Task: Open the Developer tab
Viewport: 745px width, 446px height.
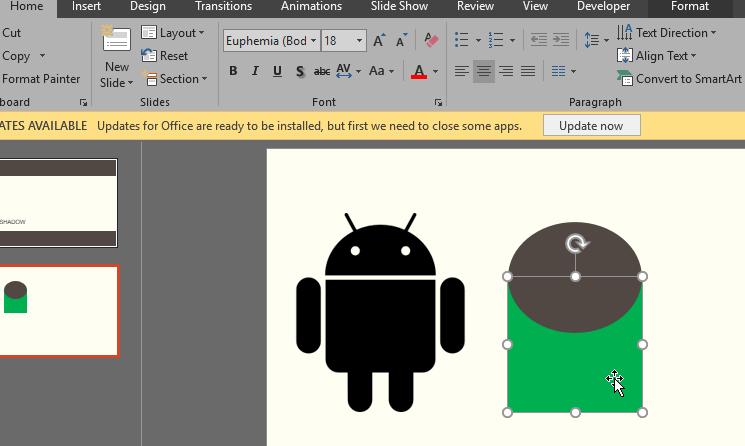Action: coord(603,6)
